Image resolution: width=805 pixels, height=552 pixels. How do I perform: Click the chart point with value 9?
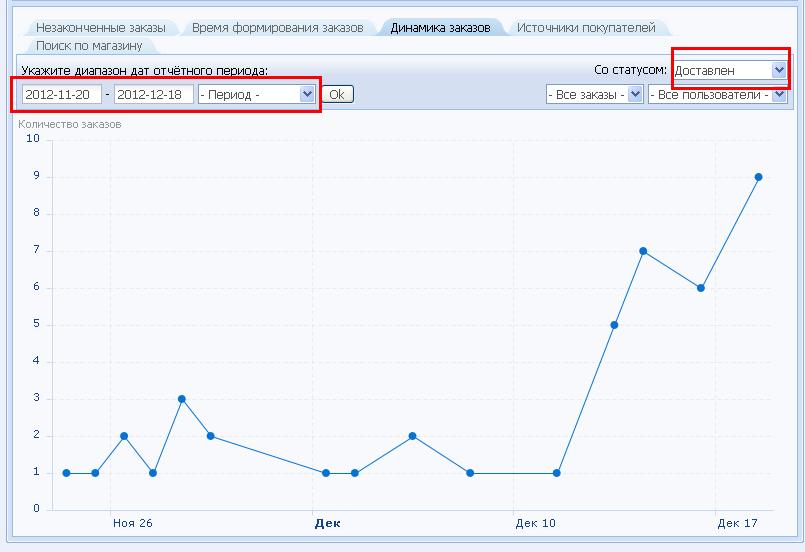759,177
